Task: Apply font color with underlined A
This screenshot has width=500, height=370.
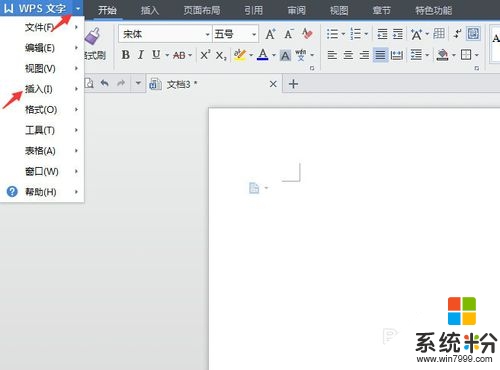Action: click(263, 55)
